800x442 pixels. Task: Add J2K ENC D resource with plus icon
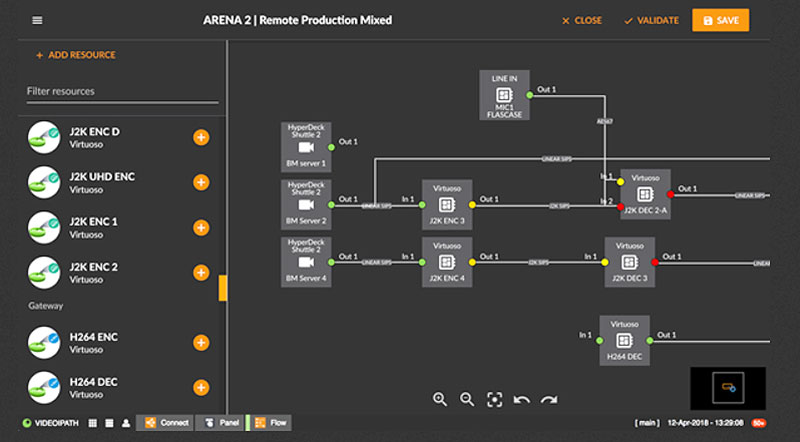point(201,138)
